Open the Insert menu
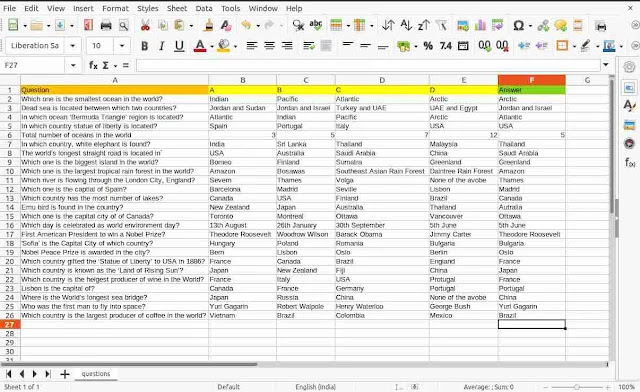 [83, 8]
